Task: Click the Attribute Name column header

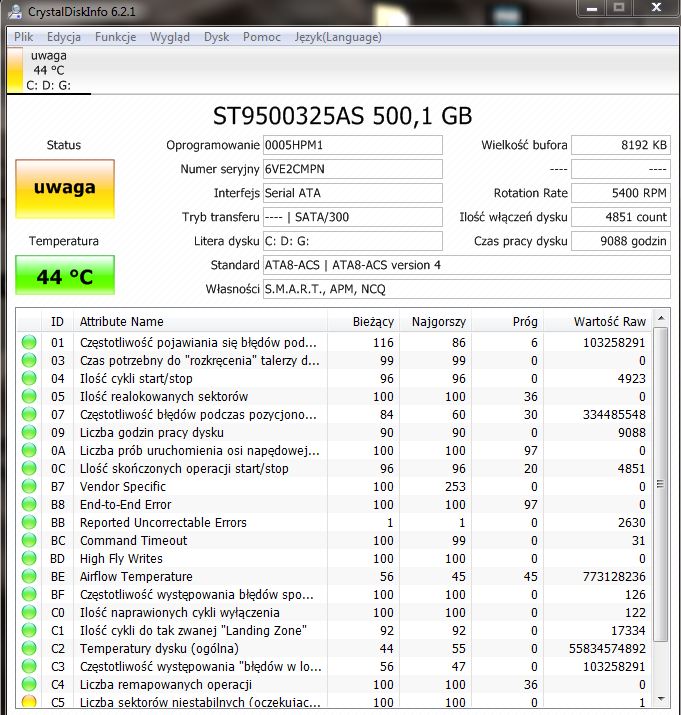Action: click(200, 321)
